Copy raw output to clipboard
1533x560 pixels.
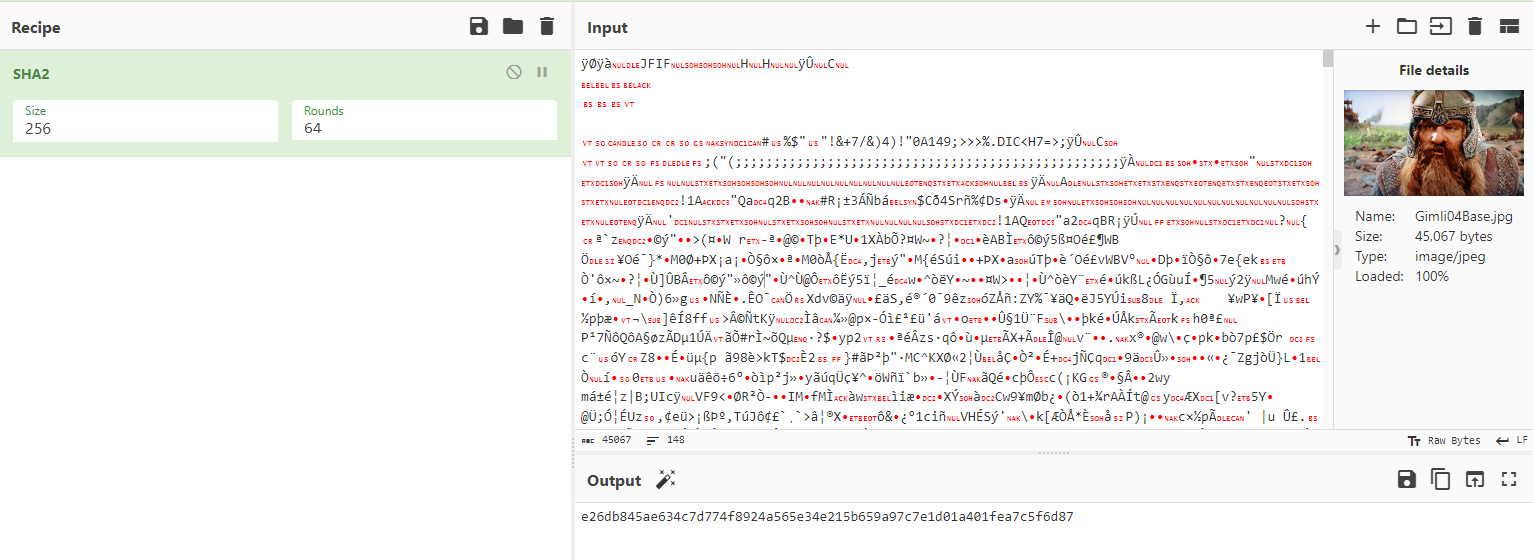(1441, 479)
